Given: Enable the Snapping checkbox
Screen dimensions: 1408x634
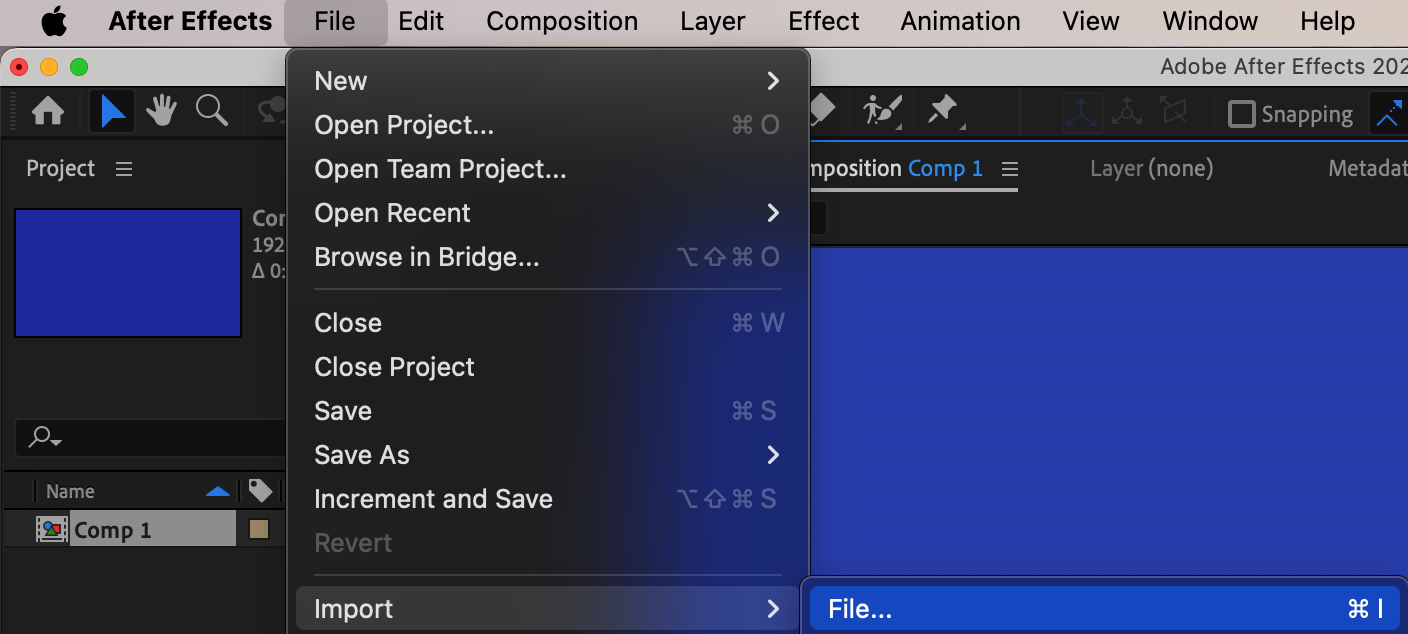Looking at the screenshot, I should coord(1241,114).
